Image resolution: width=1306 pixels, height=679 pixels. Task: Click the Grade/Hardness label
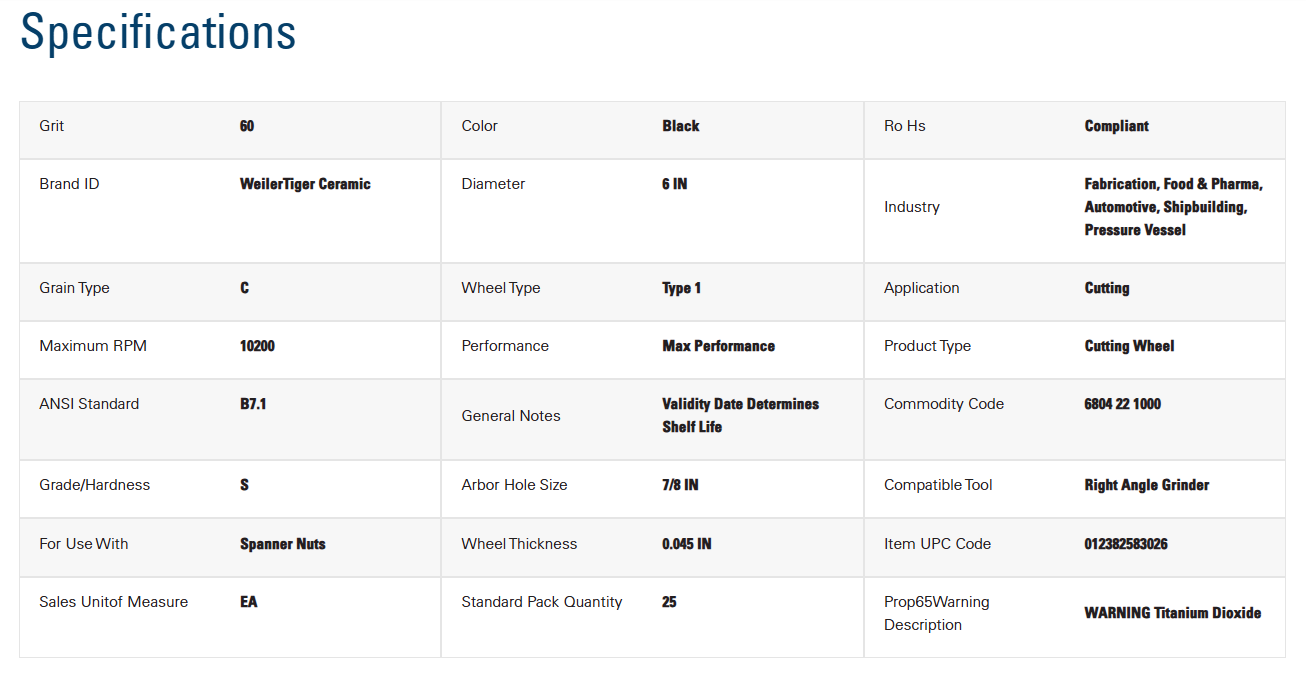coord(94,485)
